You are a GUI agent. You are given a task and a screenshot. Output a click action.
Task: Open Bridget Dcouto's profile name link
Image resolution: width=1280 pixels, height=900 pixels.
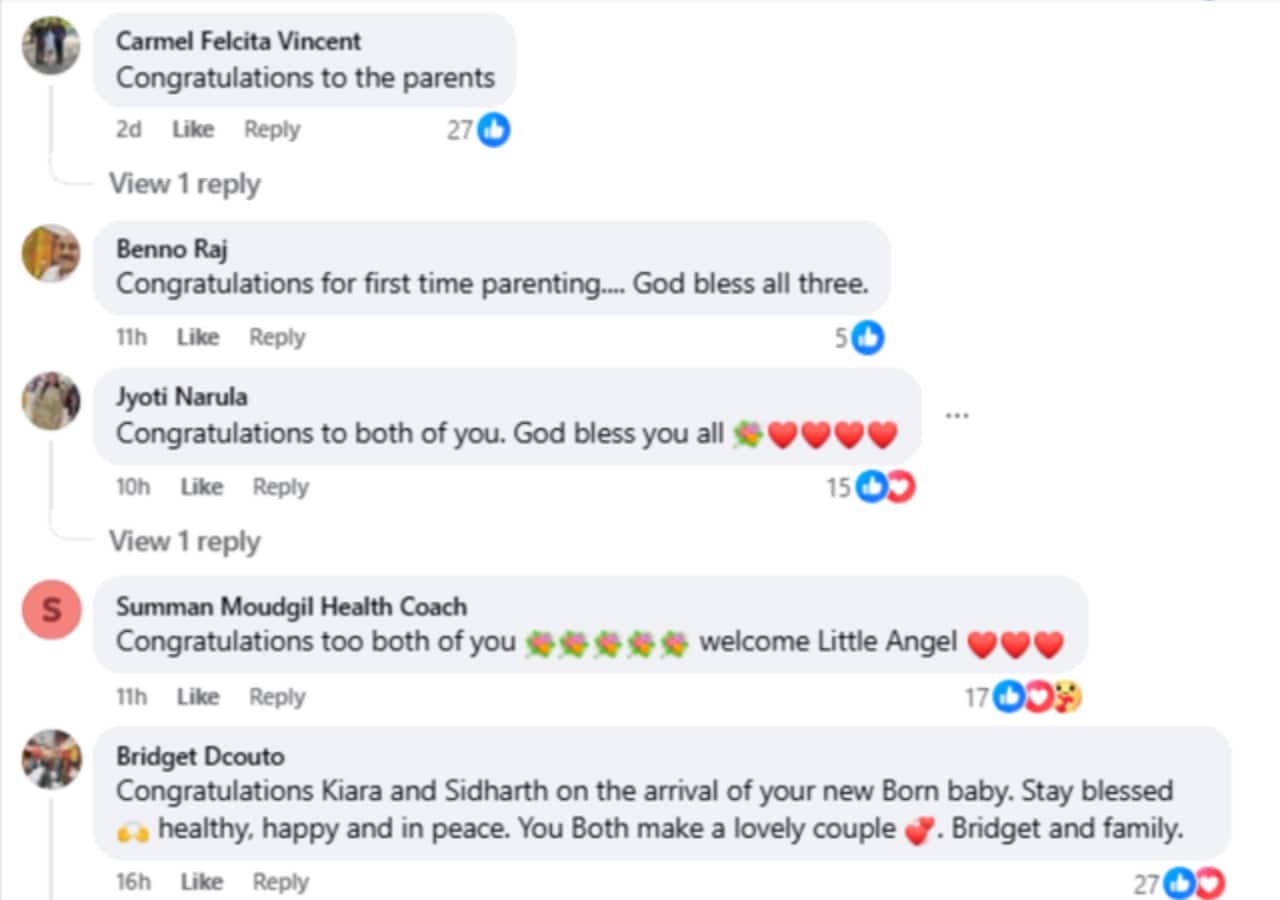200,756
